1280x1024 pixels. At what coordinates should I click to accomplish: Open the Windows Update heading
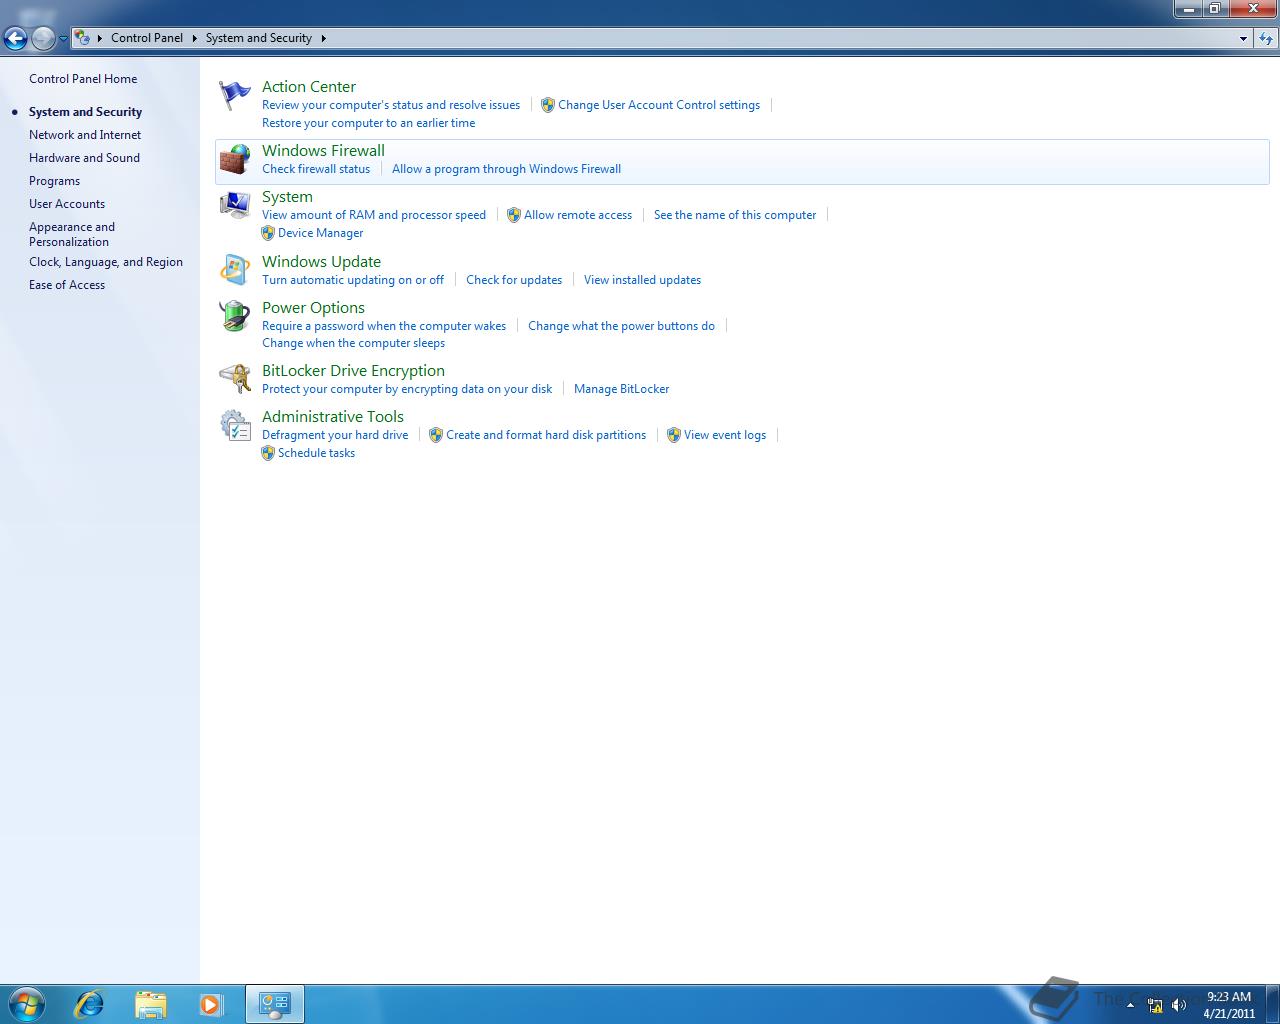pyautogui.click(x=321, y=262)
